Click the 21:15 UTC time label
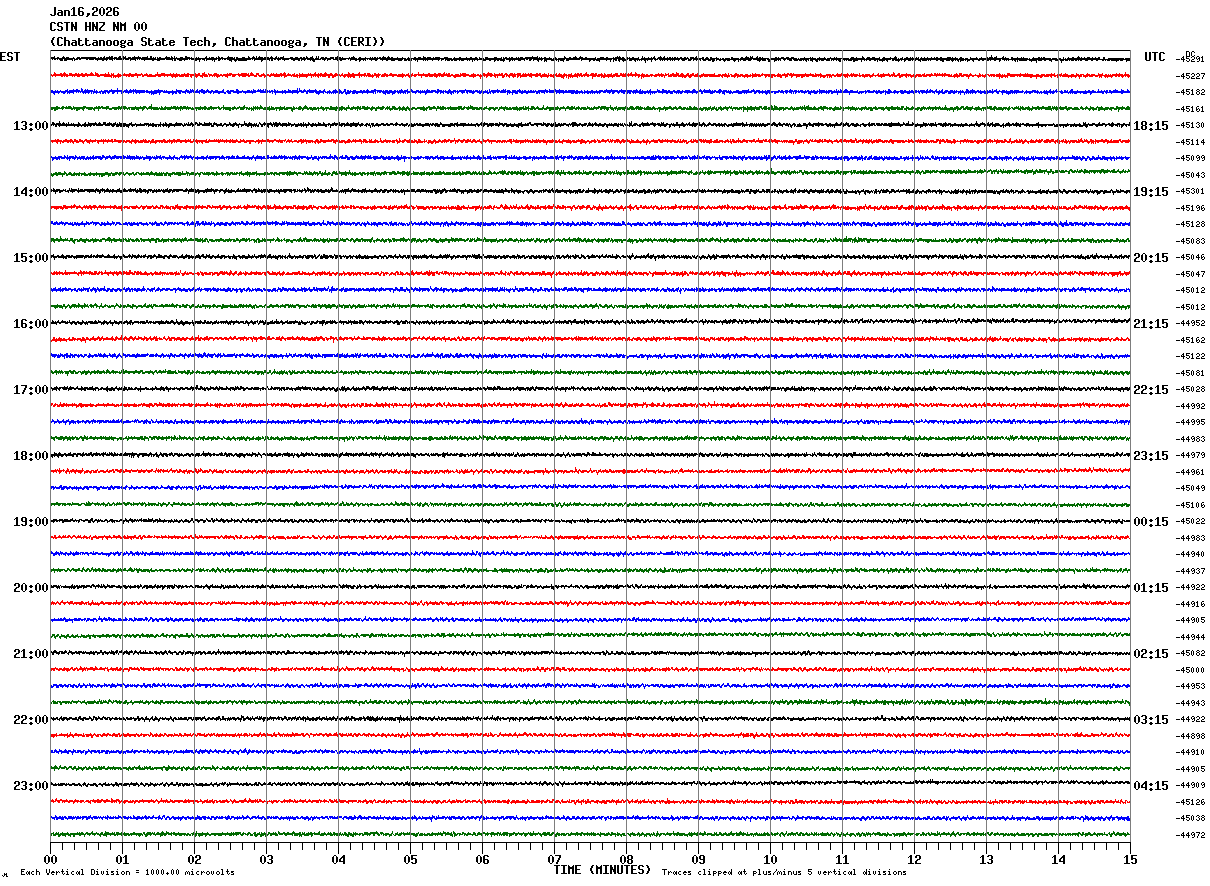 [1151, 324]
